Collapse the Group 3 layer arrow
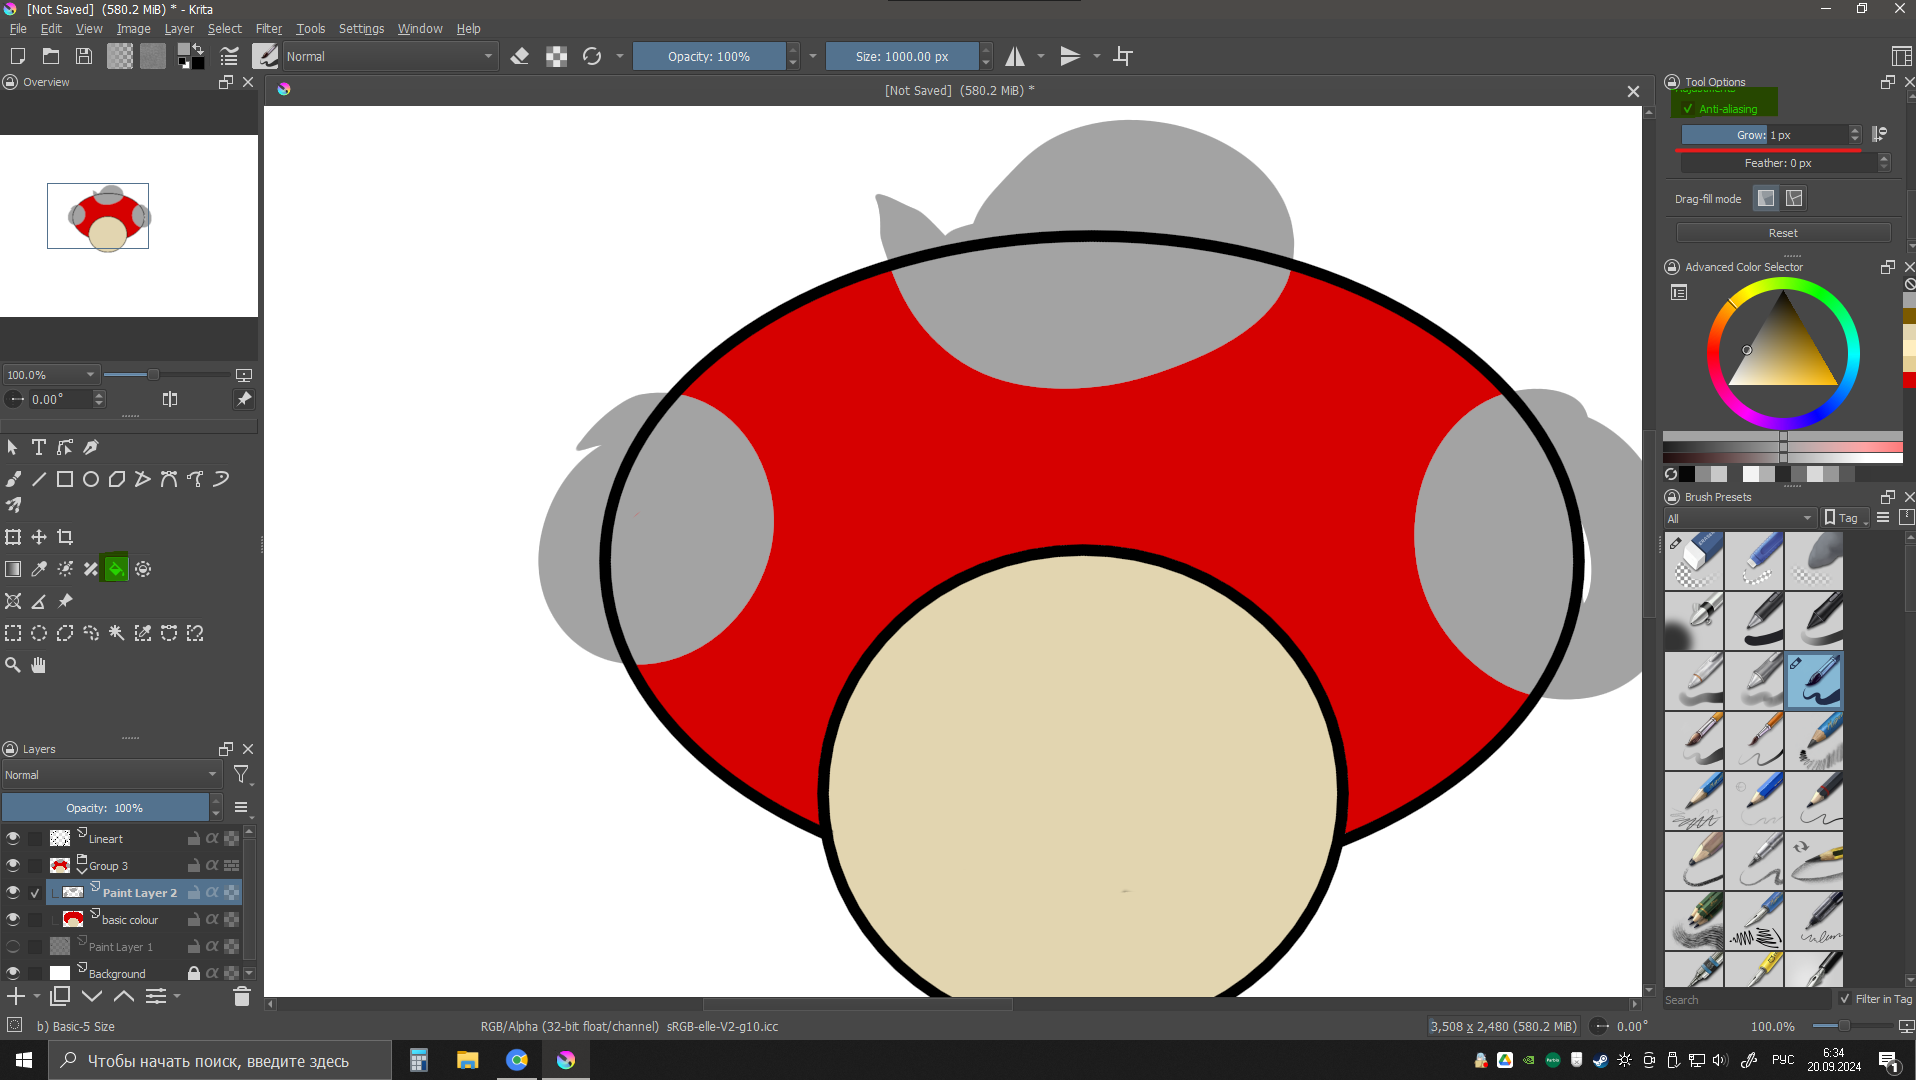 click(x=82, y=870)
